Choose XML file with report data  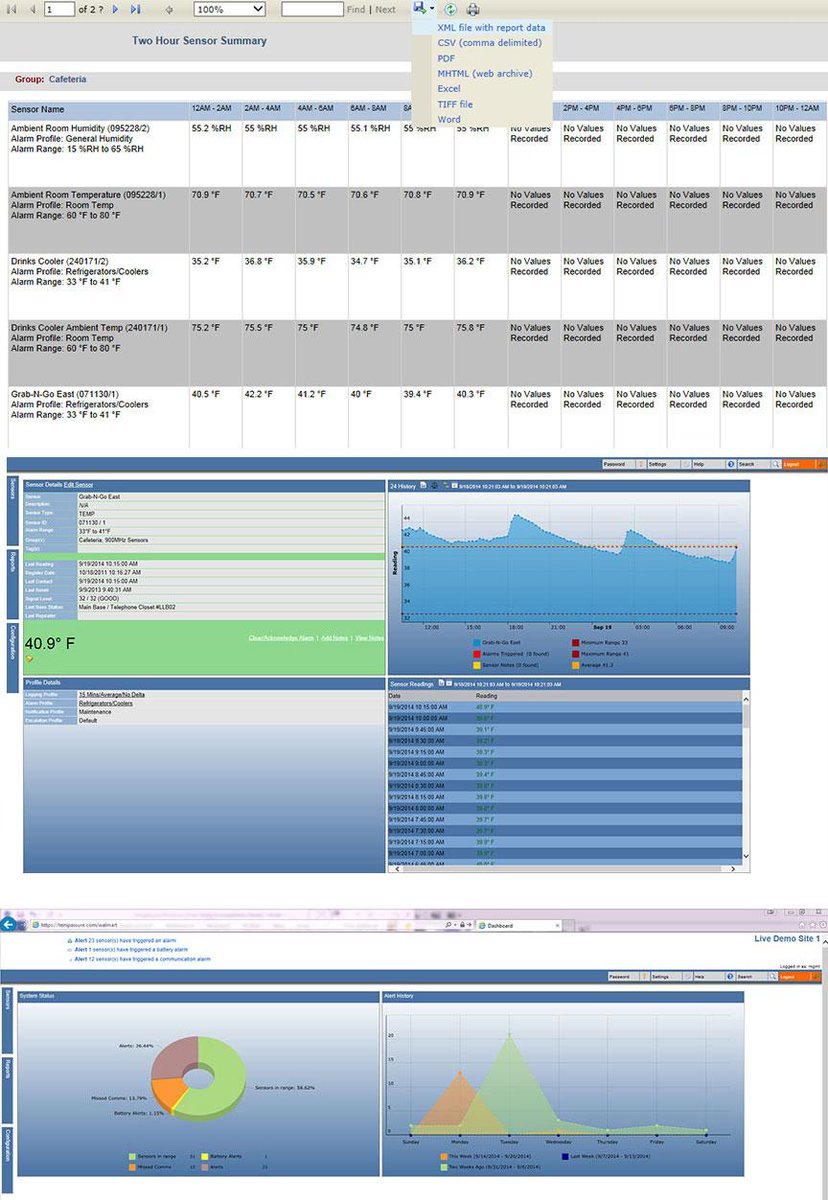[491, 28]
